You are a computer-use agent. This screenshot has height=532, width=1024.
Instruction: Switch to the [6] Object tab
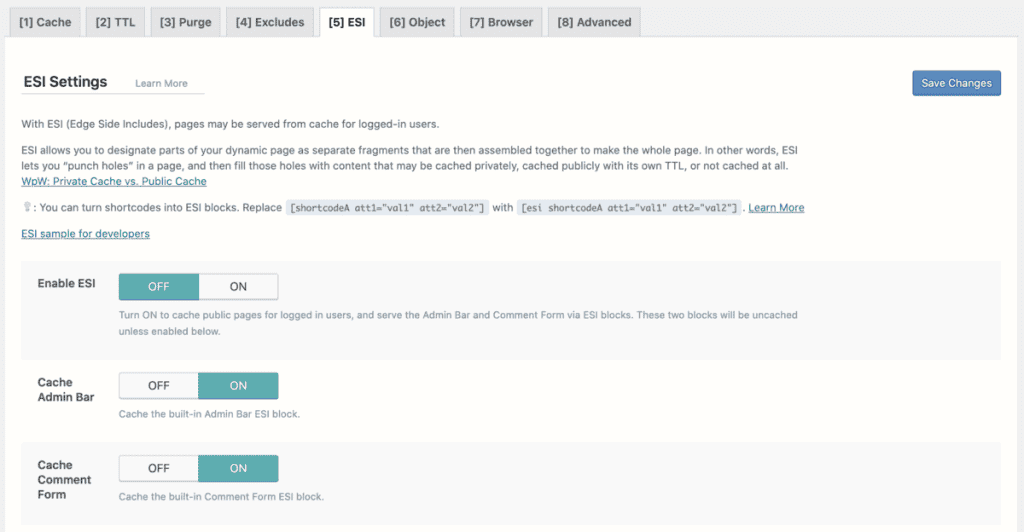coord(417,22)
